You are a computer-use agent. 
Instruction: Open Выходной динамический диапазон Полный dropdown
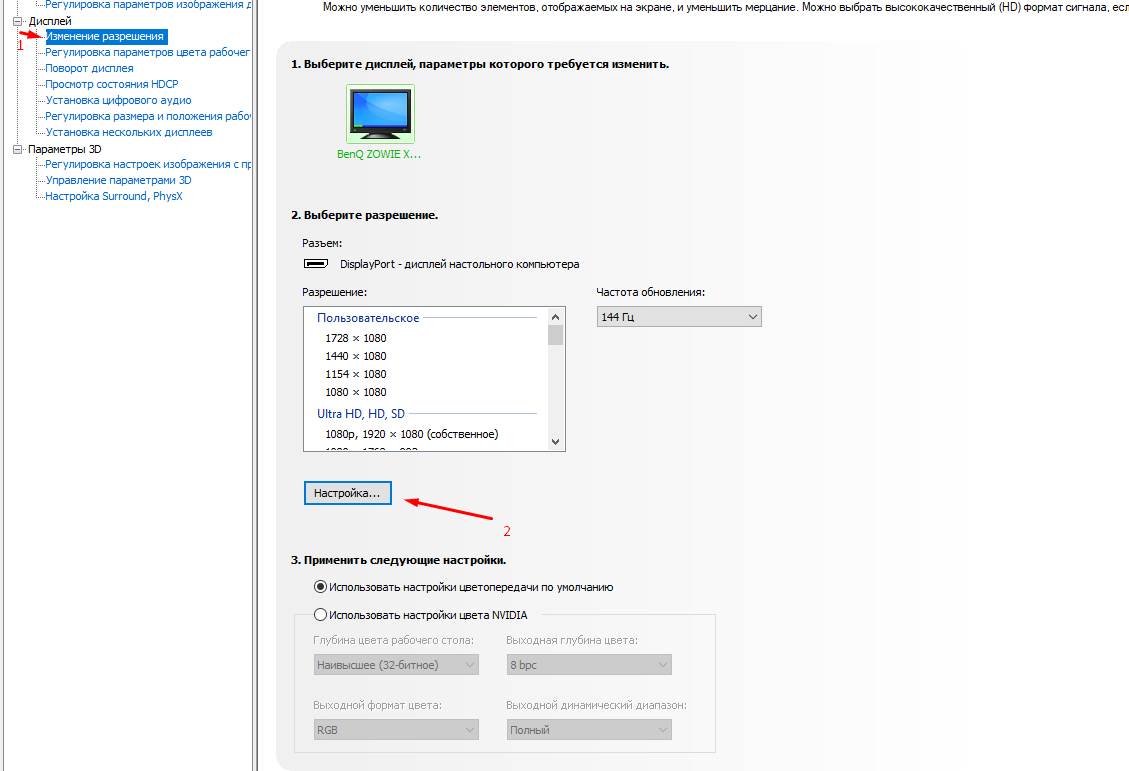[x=589, y=730]
